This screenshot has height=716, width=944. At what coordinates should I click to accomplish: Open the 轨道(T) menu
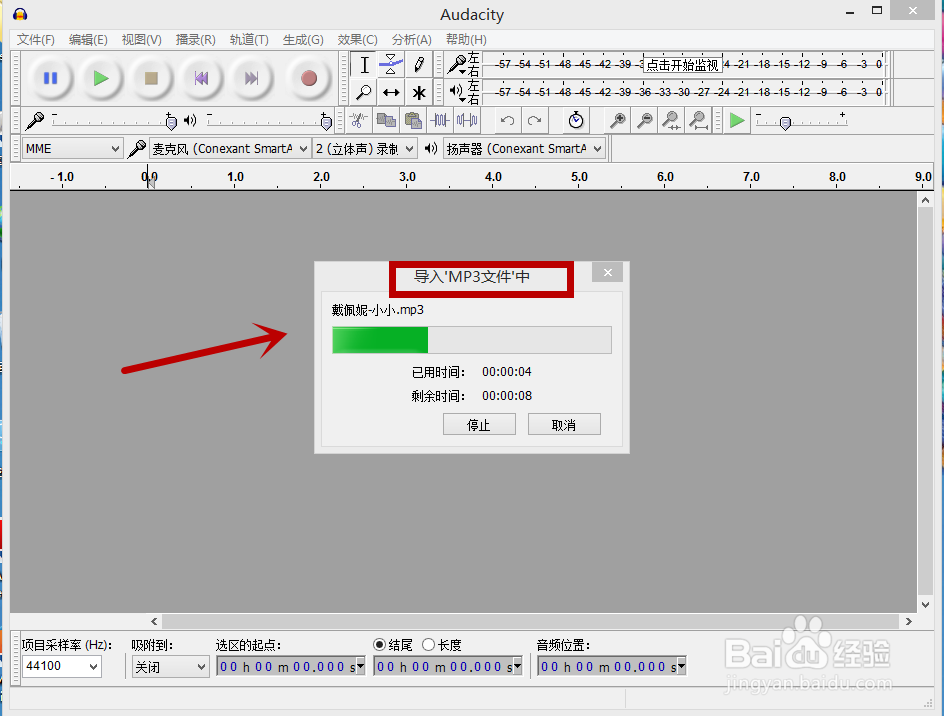coord(249,40)
